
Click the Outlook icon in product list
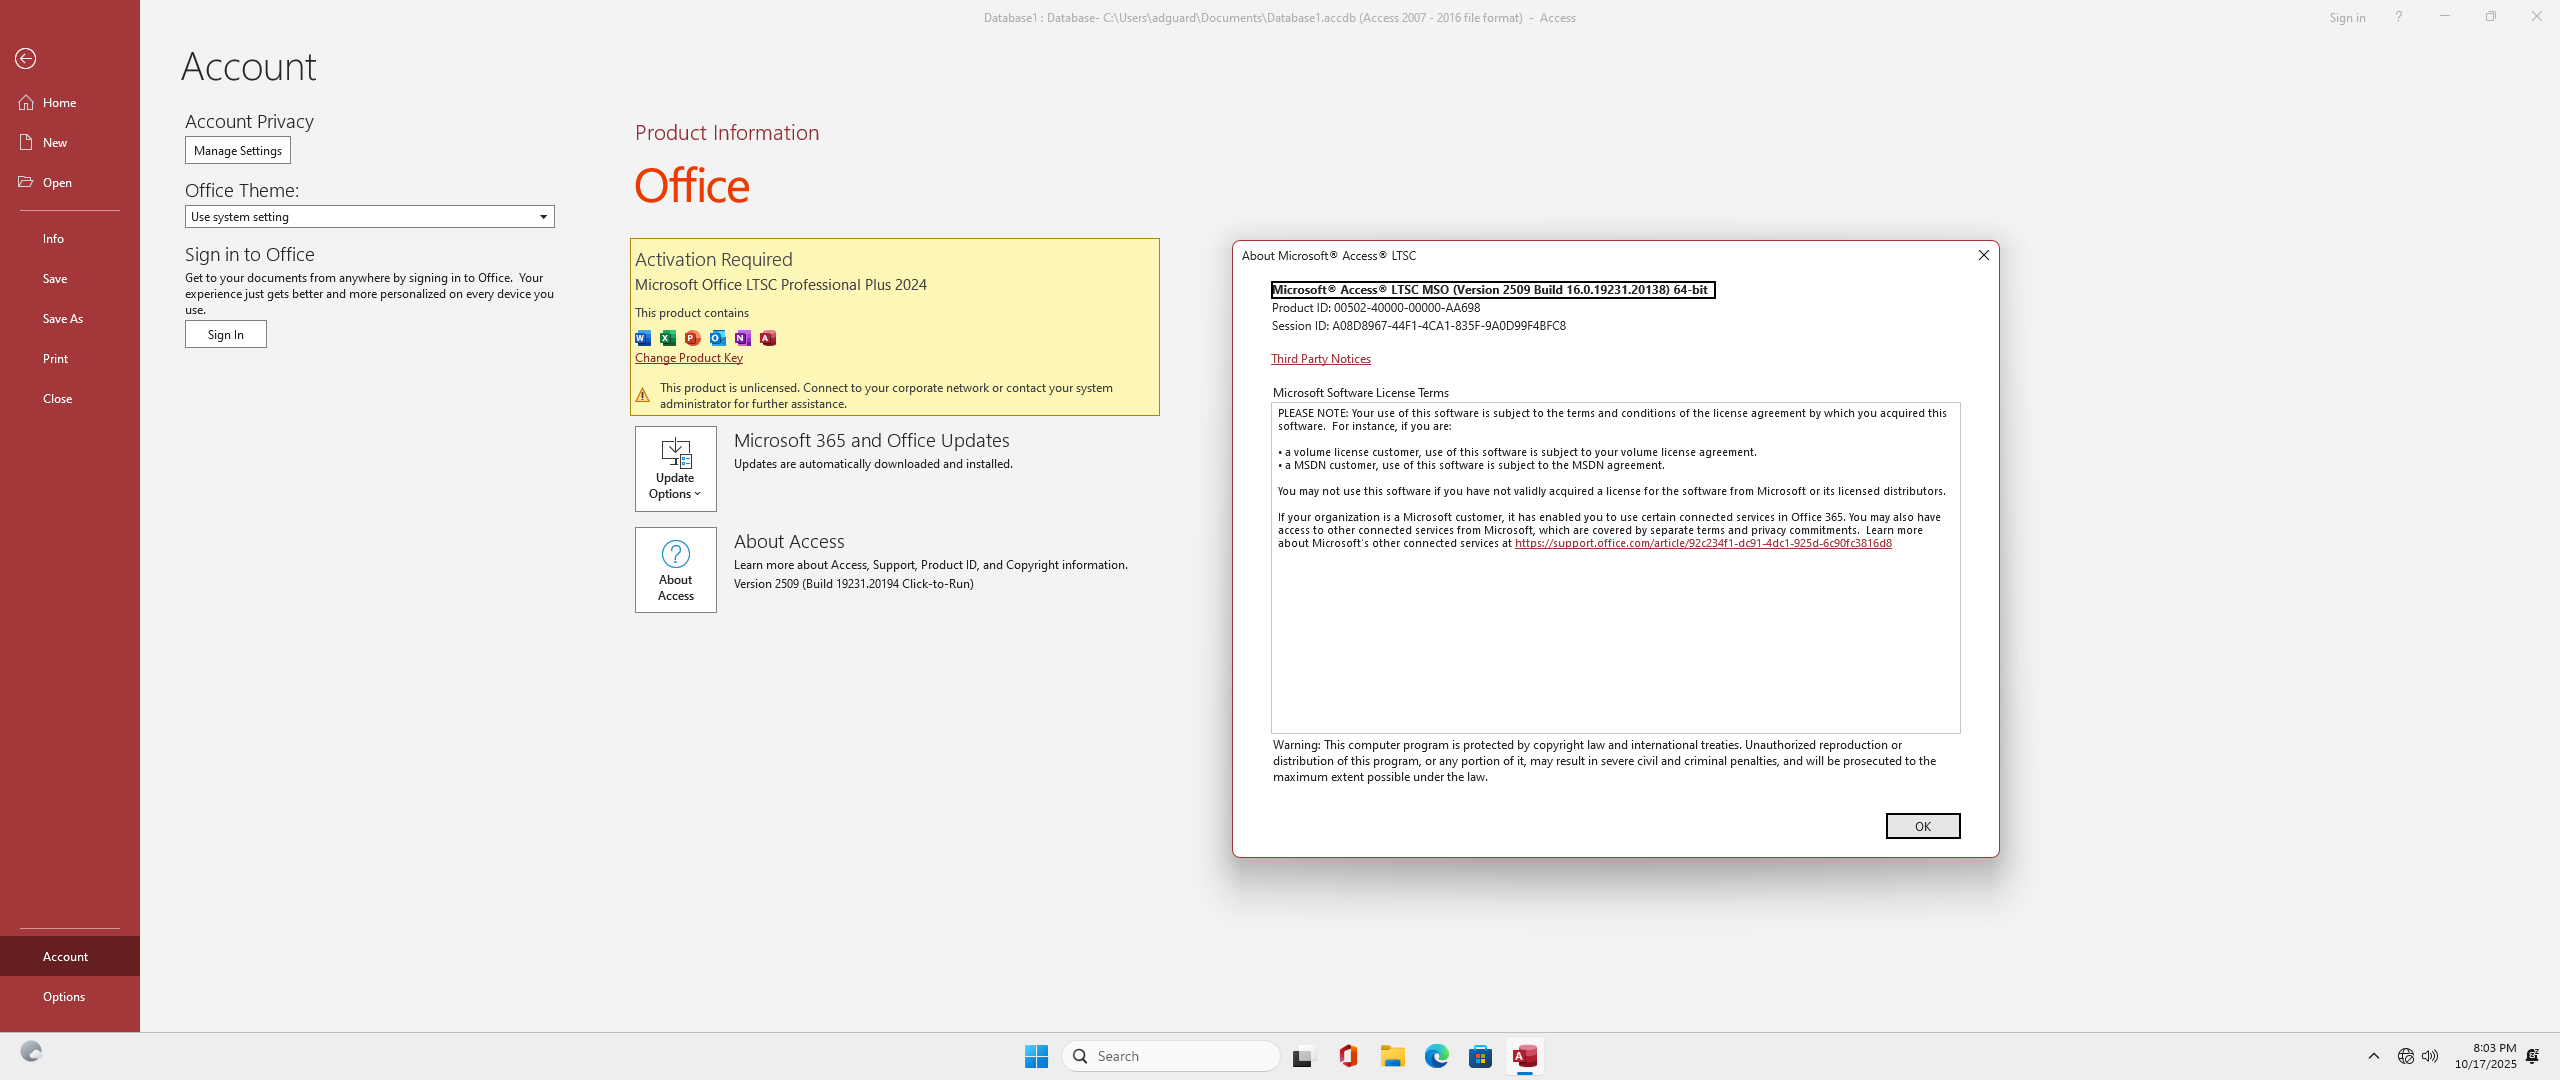point(718,338)
